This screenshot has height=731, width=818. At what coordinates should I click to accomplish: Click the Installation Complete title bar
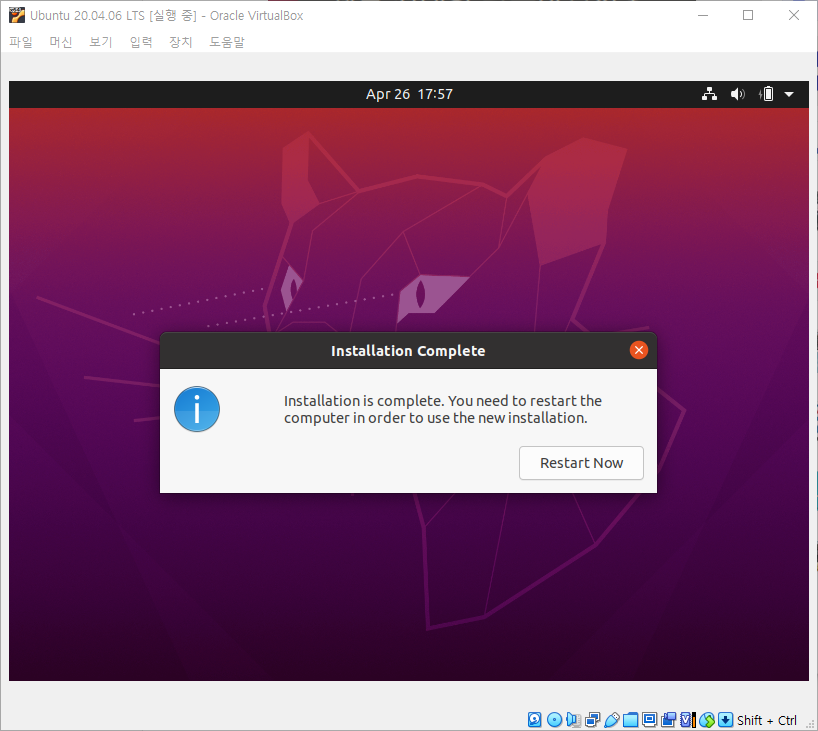click(x=408, y=351)
